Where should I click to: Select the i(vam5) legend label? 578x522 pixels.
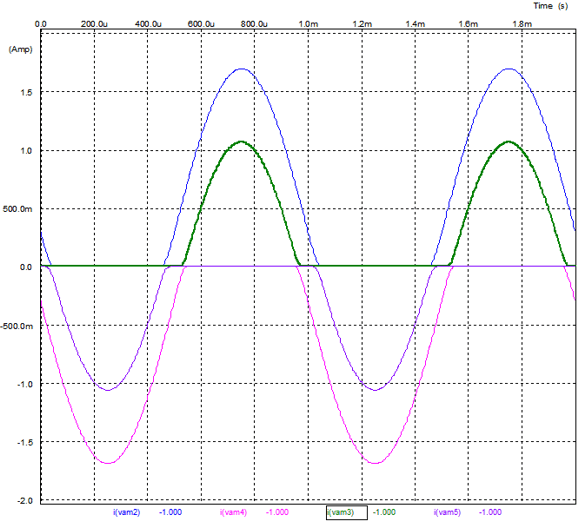click(447, 512)
